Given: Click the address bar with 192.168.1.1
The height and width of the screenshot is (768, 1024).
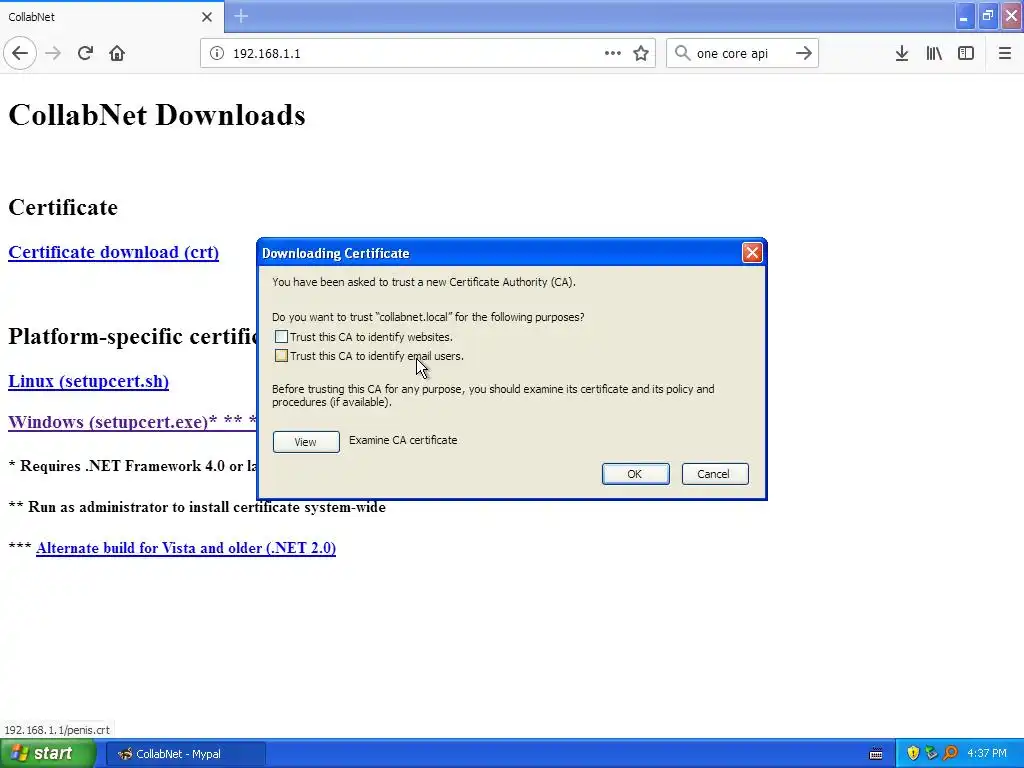Looking at the screenshot, I should point(428,53).
